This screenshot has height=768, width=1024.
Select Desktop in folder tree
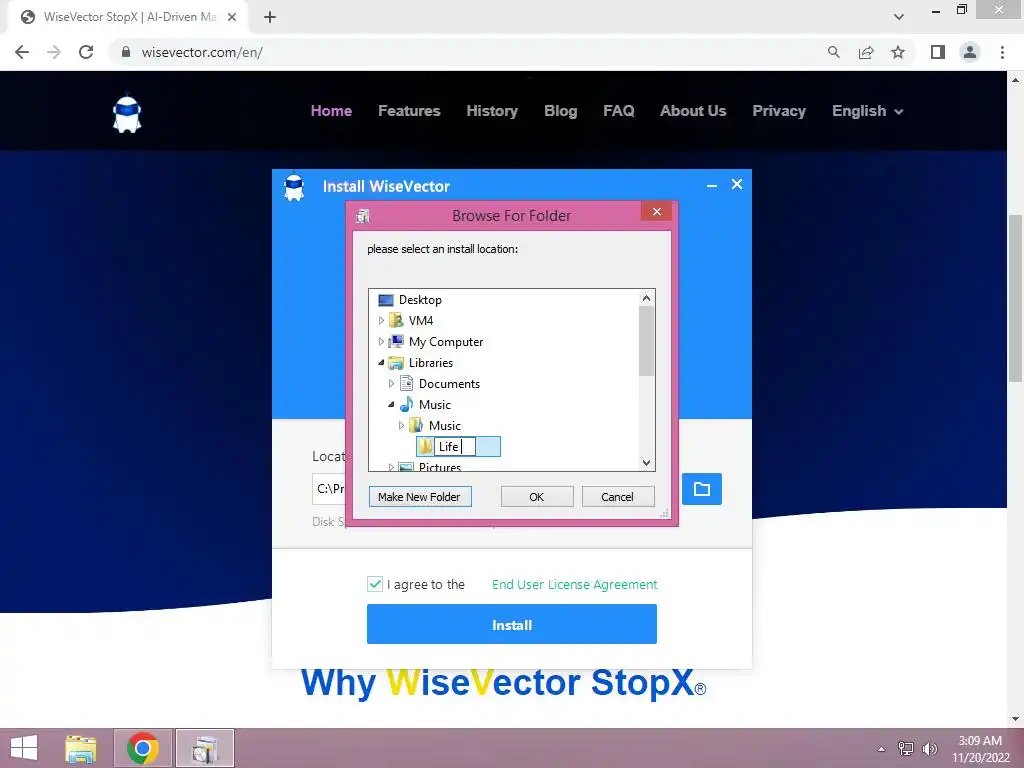(x=420, y=300)
